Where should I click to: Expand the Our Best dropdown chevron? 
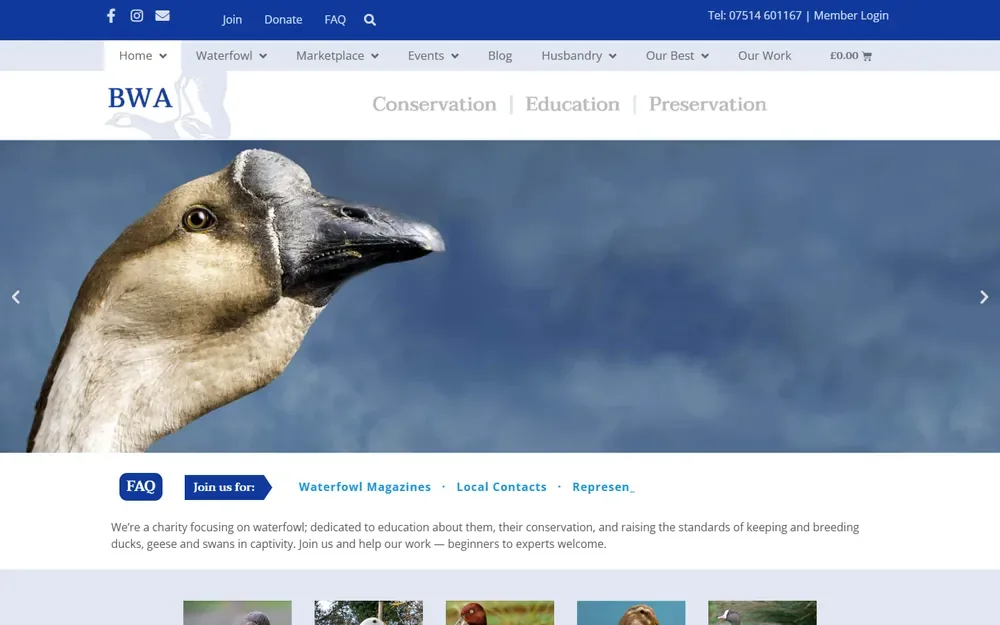pyautogui.click(x=705, y=56)
